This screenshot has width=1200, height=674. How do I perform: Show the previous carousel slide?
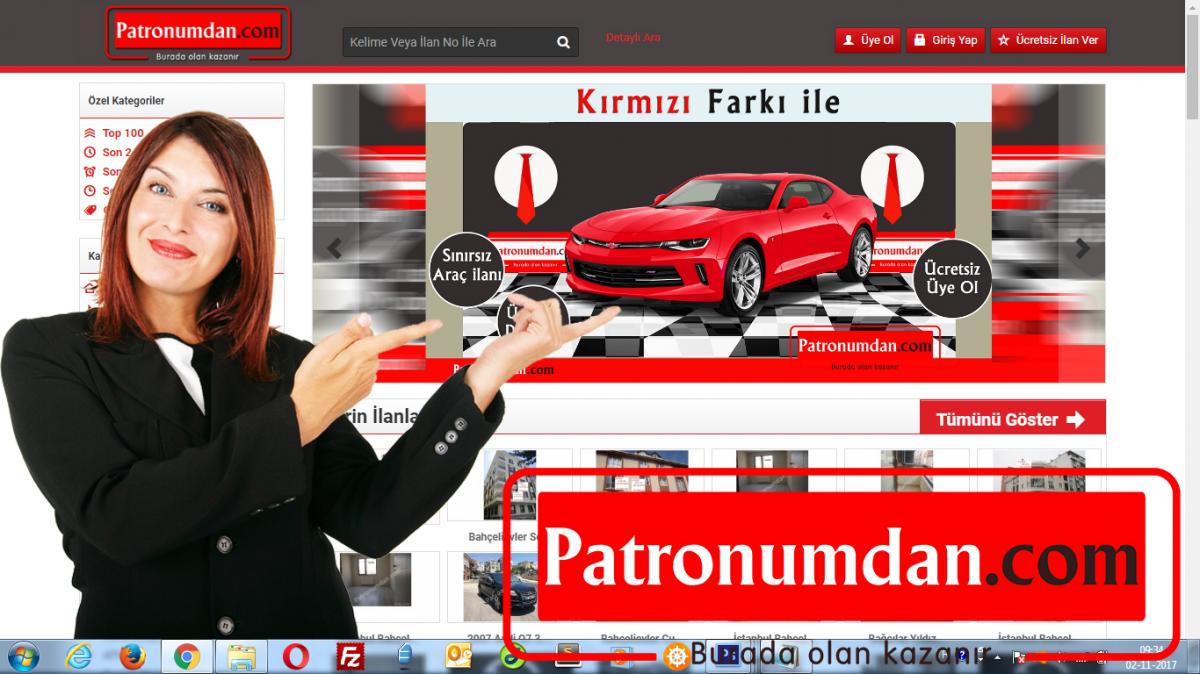(x=334, y=249)
